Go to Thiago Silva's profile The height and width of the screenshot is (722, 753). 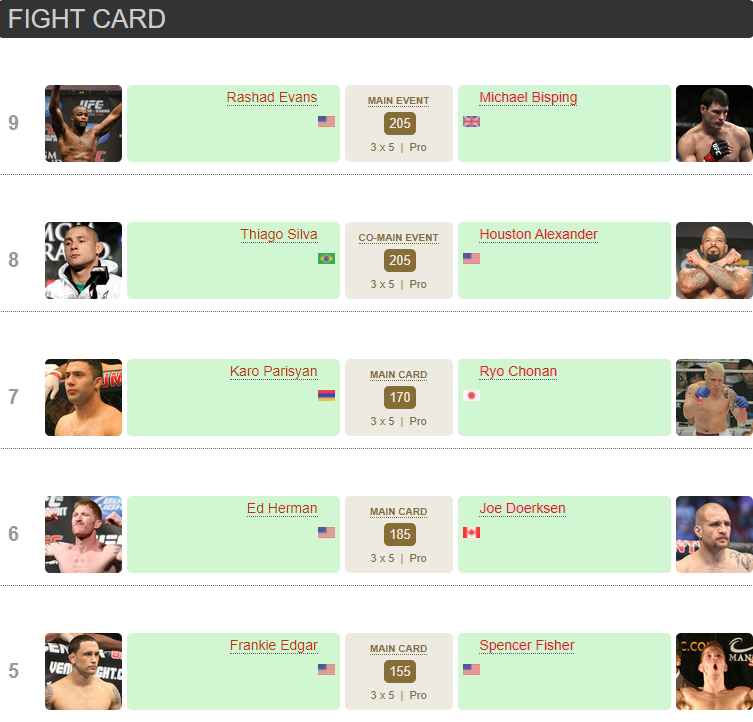click(279, 235)
